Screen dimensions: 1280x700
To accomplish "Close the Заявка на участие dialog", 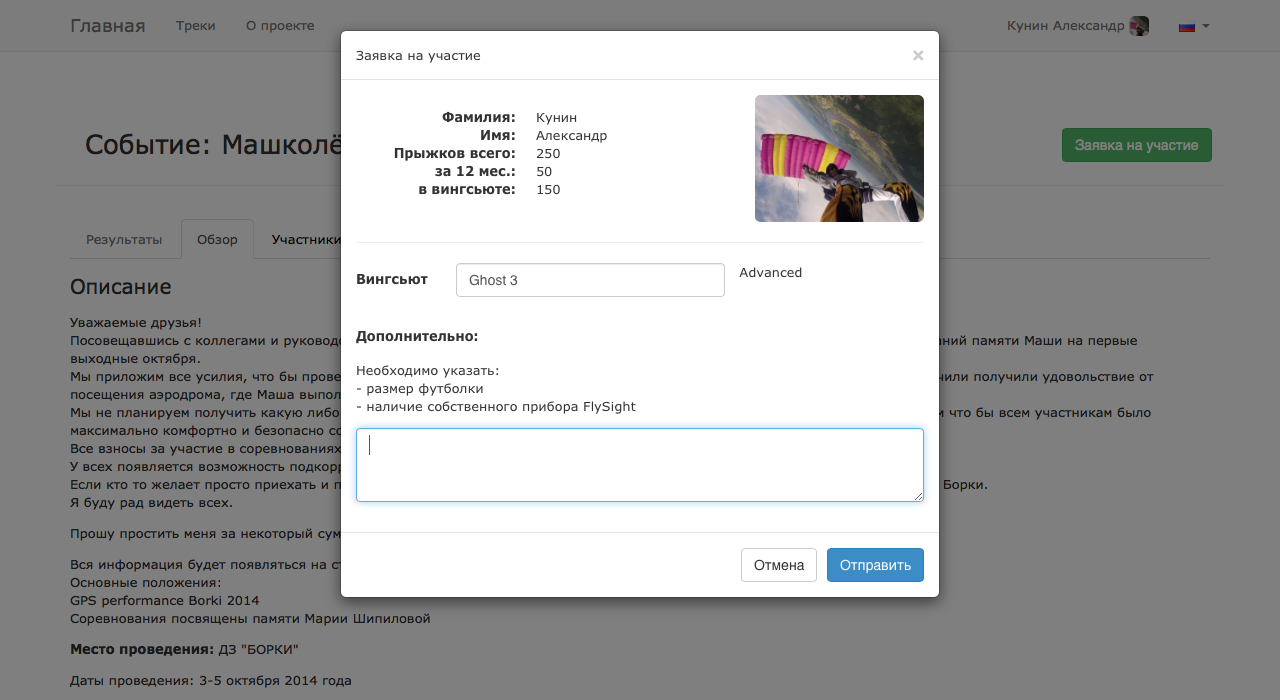I will pyautogui.click(x=917, y=56).
